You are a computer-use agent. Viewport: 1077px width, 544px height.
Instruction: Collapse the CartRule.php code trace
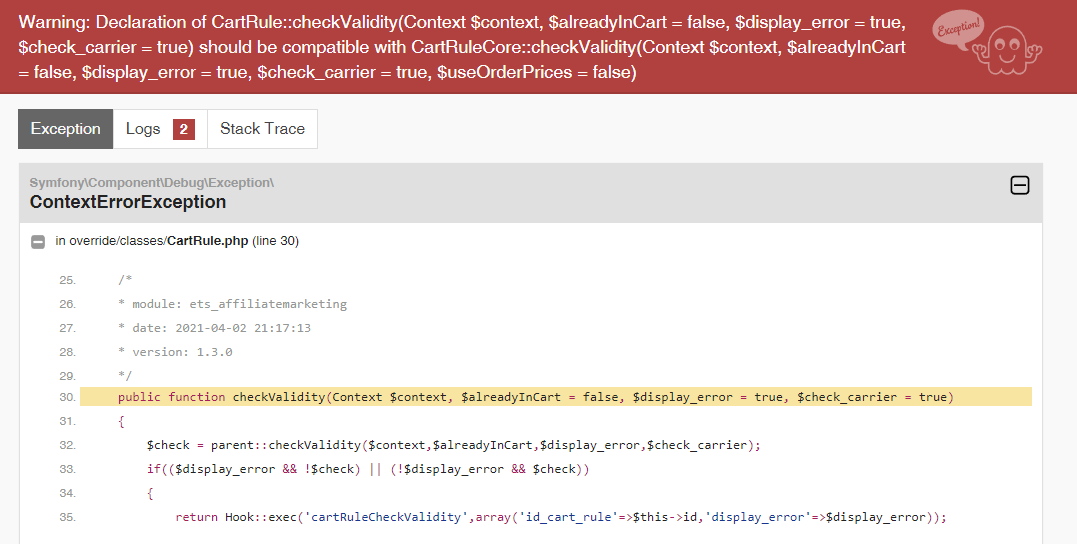38,242
